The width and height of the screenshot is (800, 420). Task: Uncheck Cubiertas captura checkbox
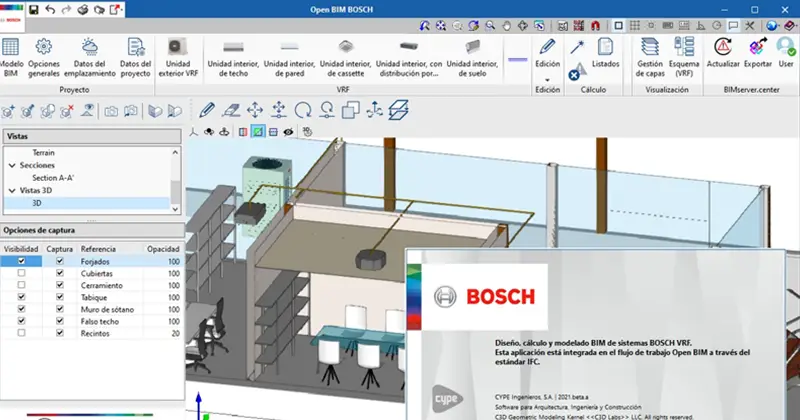[x=60, y=273]
